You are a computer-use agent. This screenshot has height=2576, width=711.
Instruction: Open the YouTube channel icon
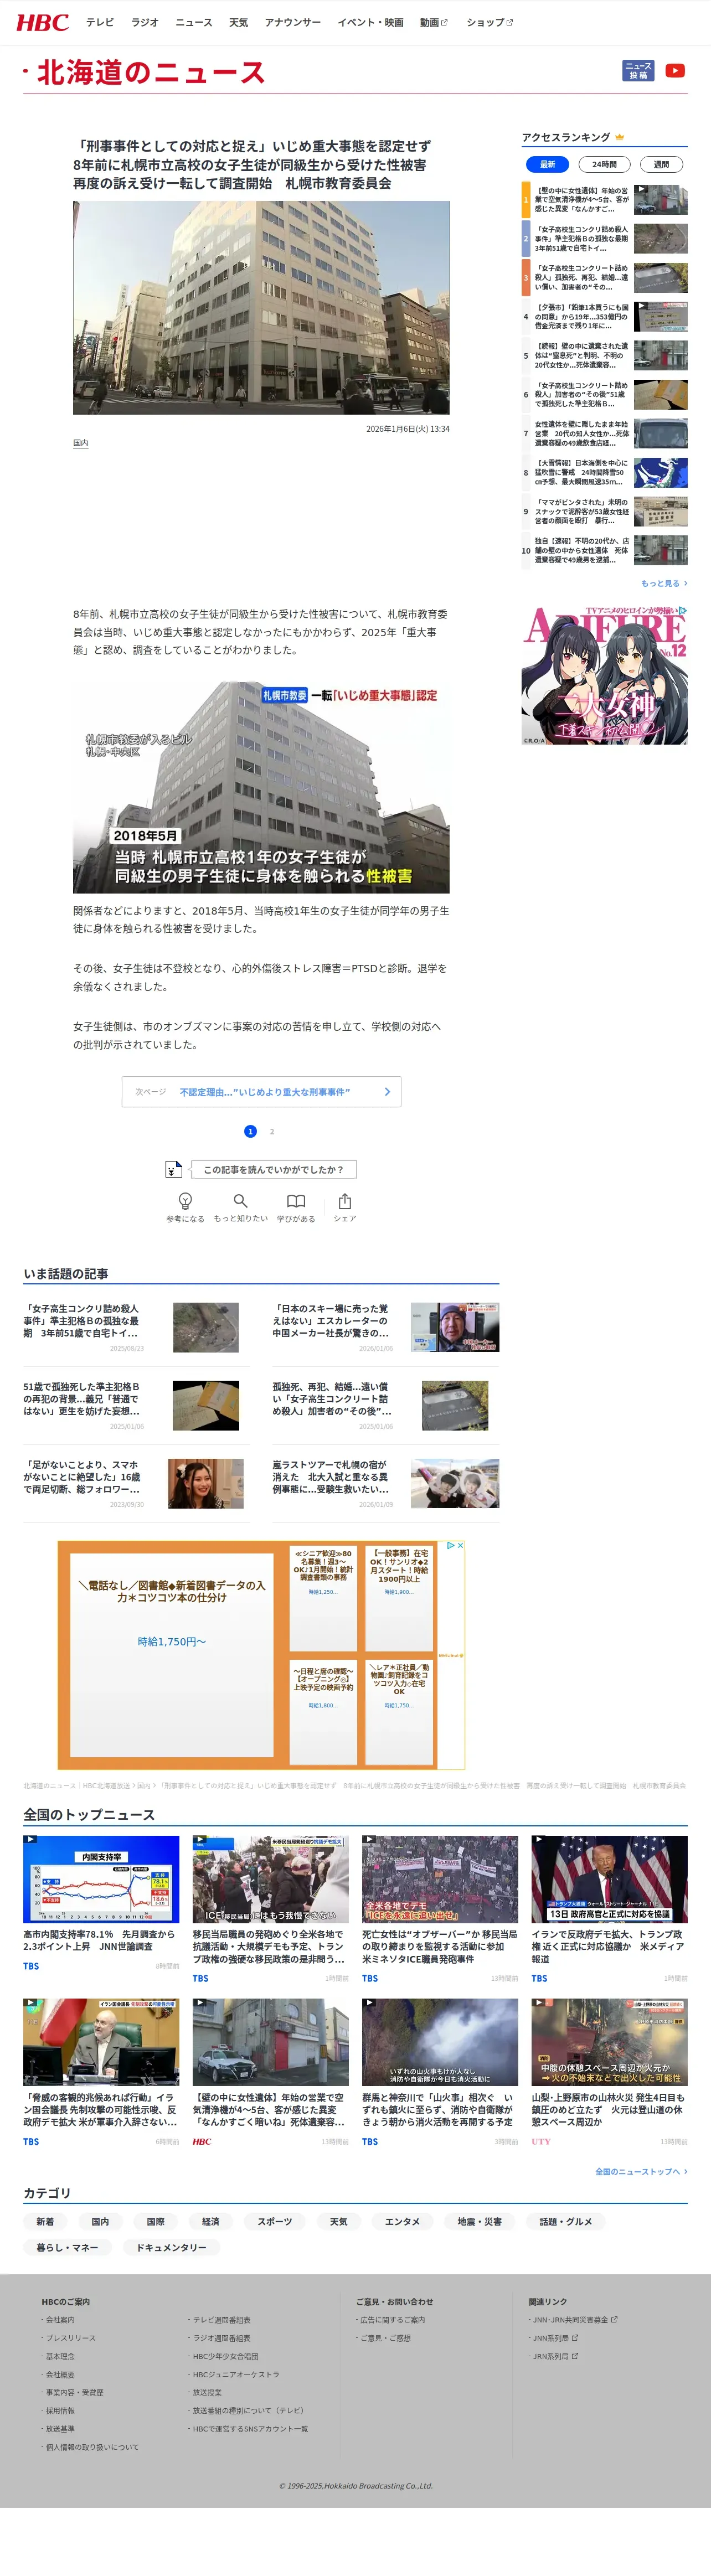coord(676,70)
